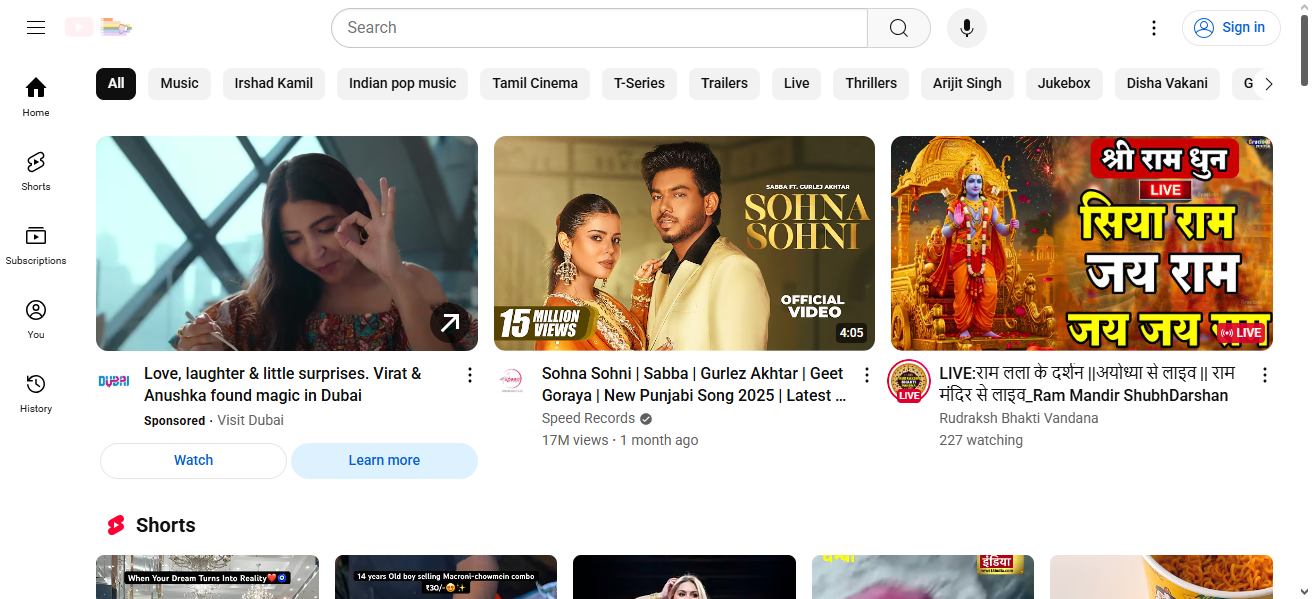The image size is (1312, 599).
Task: Open Subscriptions in the sidebar
Action: pos(36,245)
